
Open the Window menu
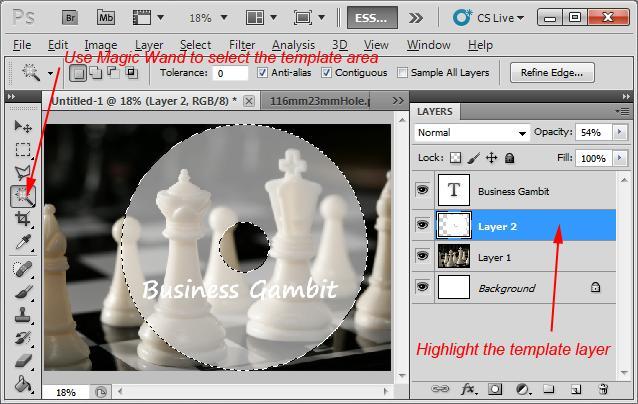point(428,45)
